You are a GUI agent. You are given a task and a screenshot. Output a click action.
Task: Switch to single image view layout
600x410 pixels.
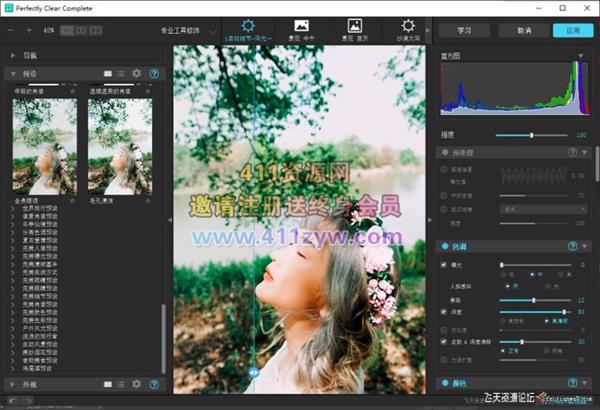pos(67,30)
